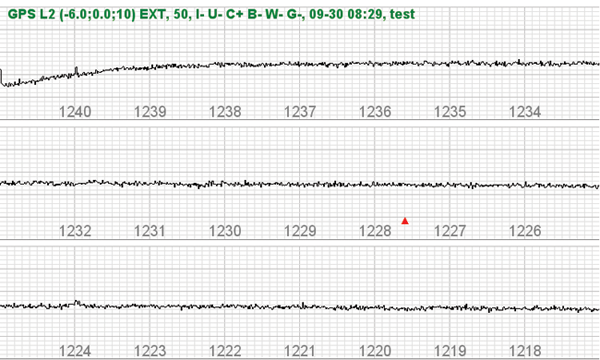Click time label 1229

point(300,231)
